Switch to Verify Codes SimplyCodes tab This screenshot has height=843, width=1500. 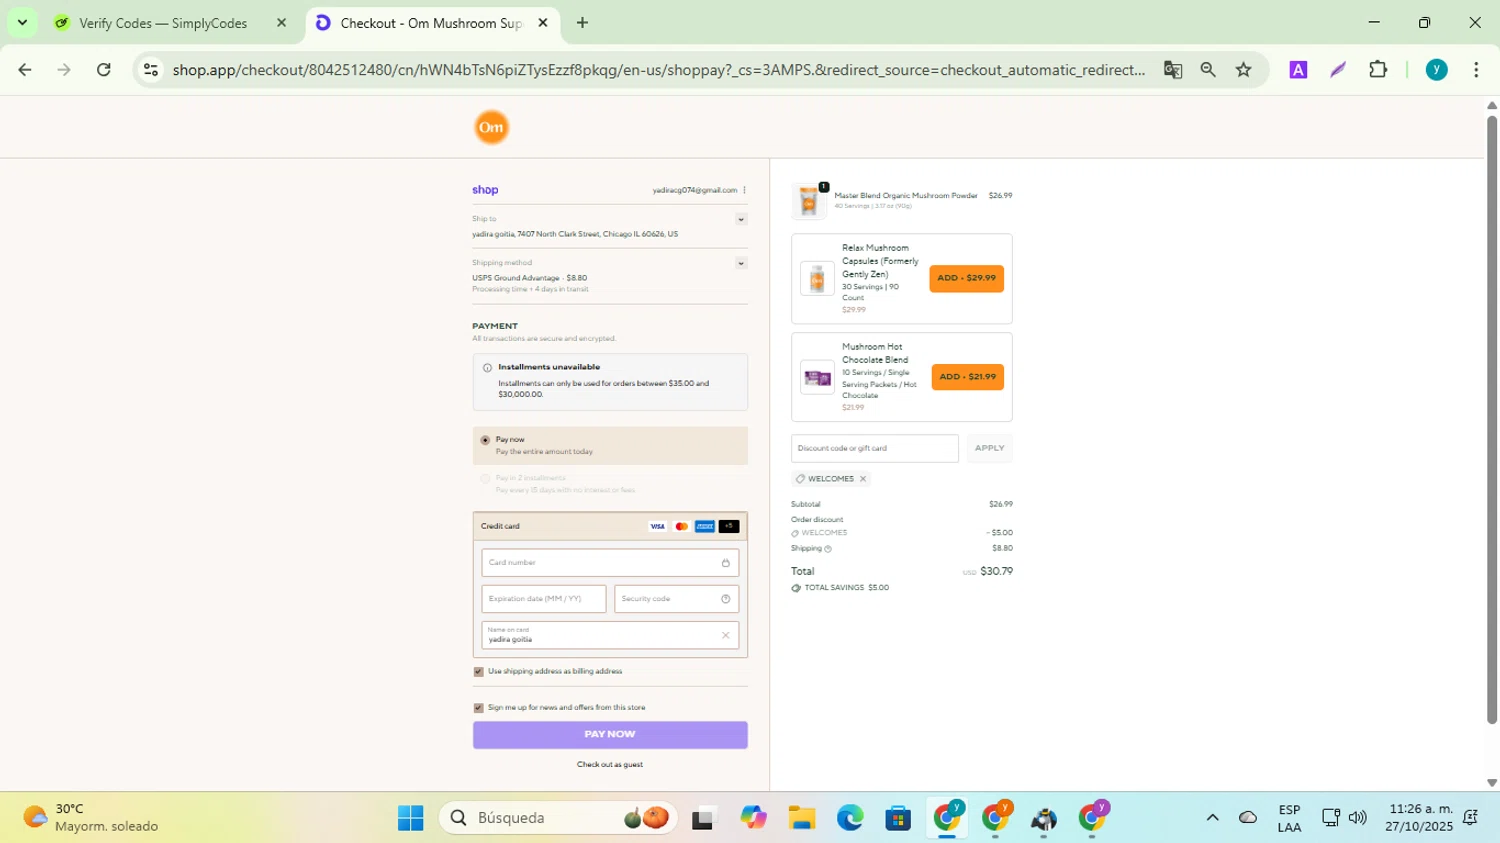coord(163,23)
